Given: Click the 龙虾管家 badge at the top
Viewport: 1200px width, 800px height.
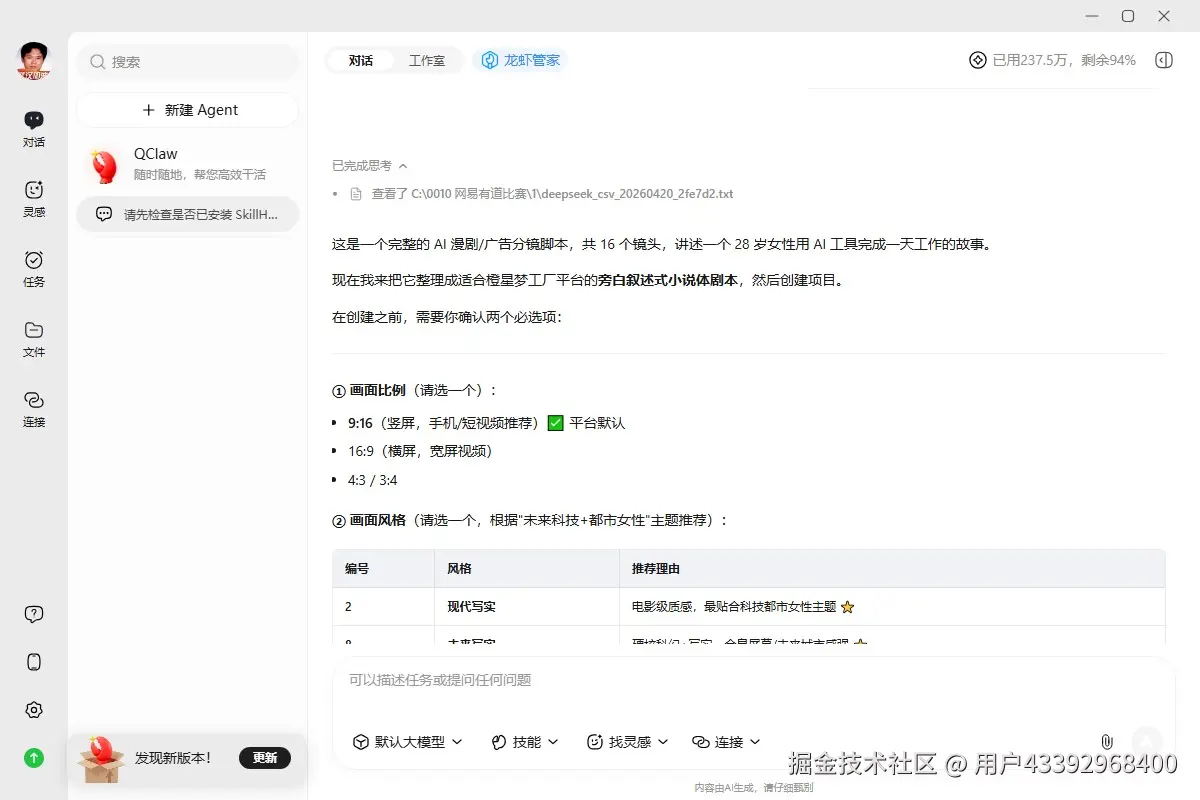Looking at the screenshot, I should [519, 60].
